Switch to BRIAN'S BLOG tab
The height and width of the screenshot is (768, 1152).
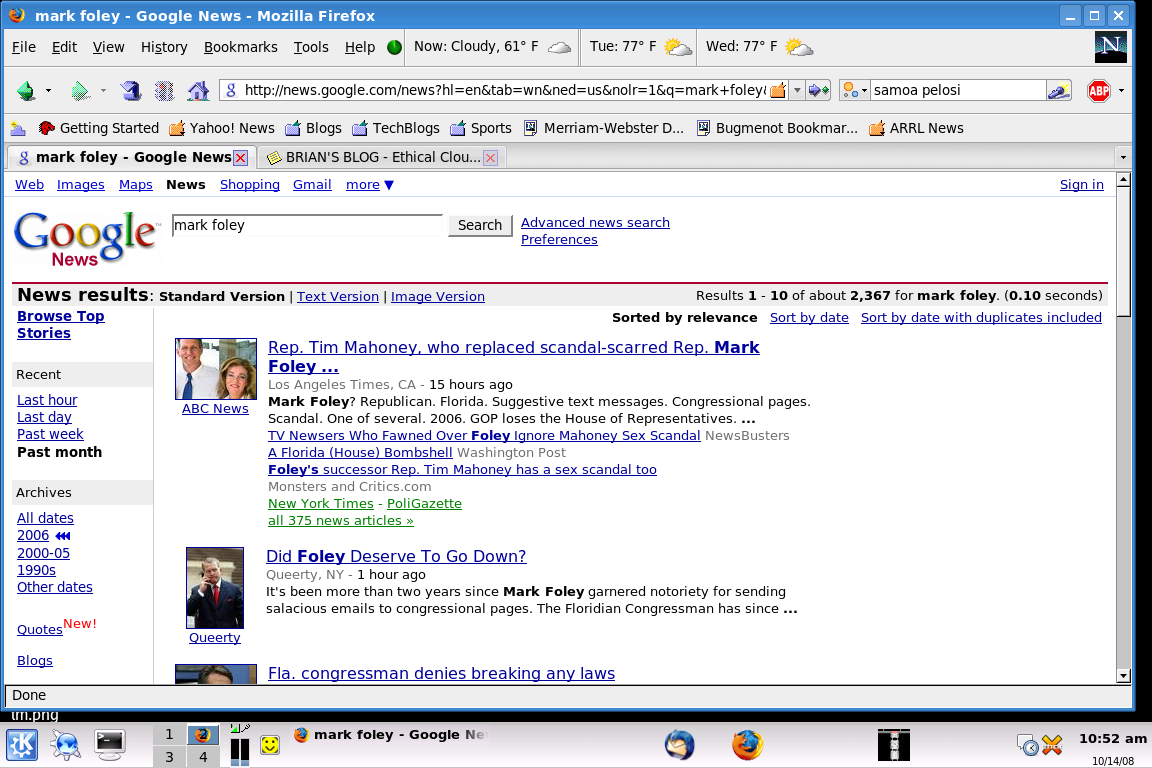[382, 157]
